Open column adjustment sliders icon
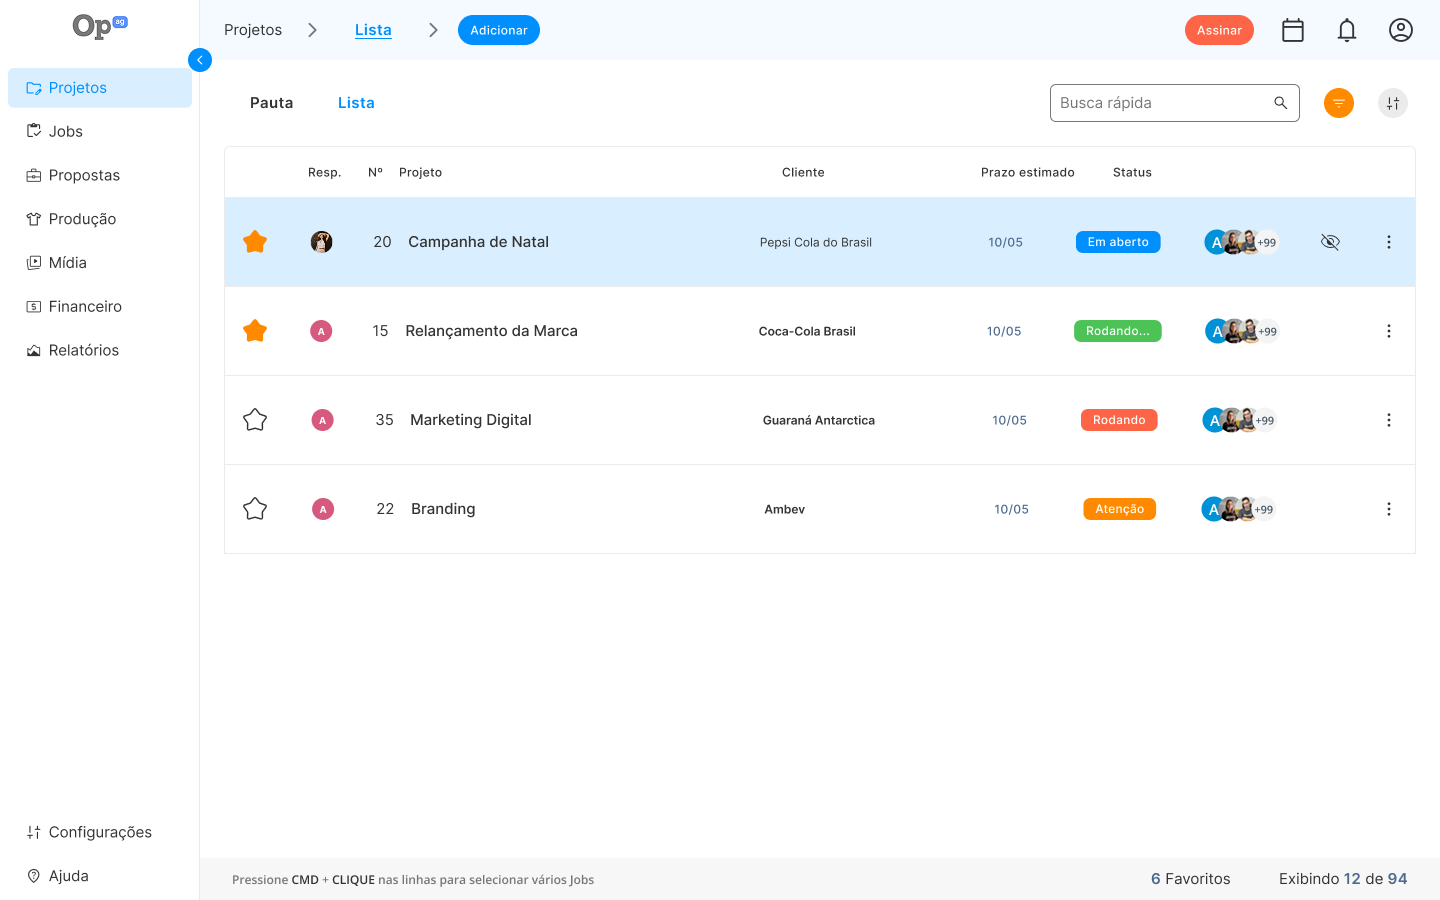The height and width of the screenshot is (900, 1440). (1393, 103)
